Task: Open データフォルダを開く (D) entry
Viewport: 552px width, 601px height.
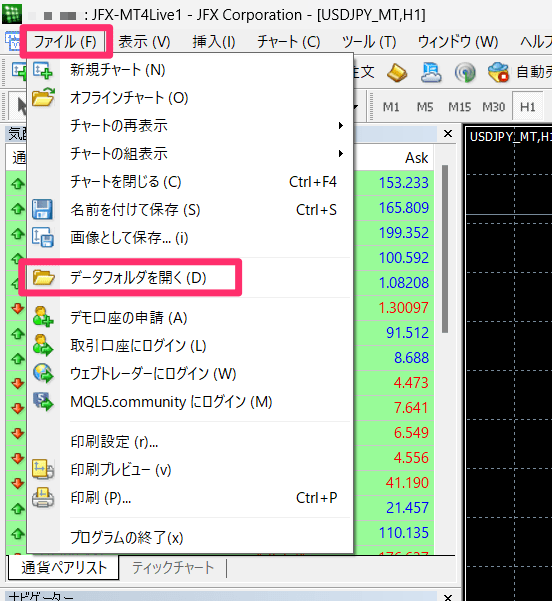Action: [x=190, y=278]
